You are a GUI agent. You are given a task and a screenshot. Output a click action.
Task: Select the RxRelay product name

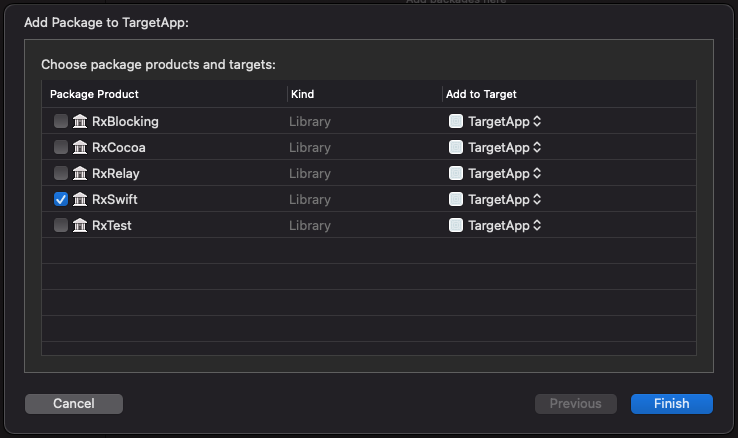pos(116,173)
